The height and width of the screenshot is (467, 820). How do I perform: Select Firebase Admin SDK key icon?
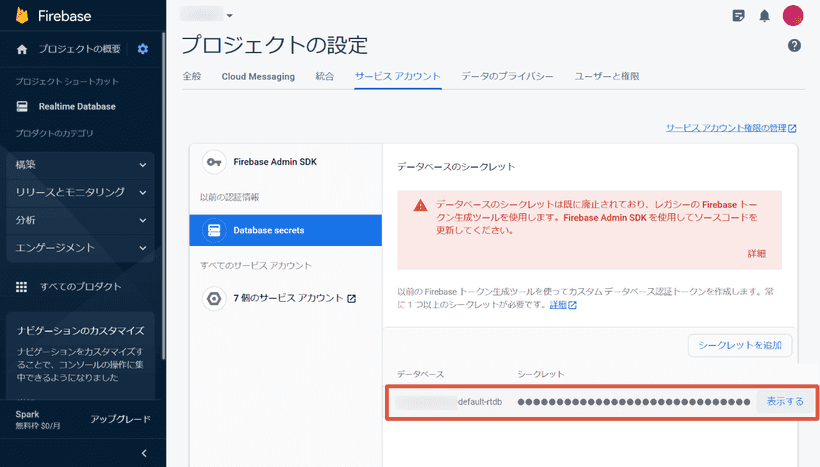(x=214, y=162)
